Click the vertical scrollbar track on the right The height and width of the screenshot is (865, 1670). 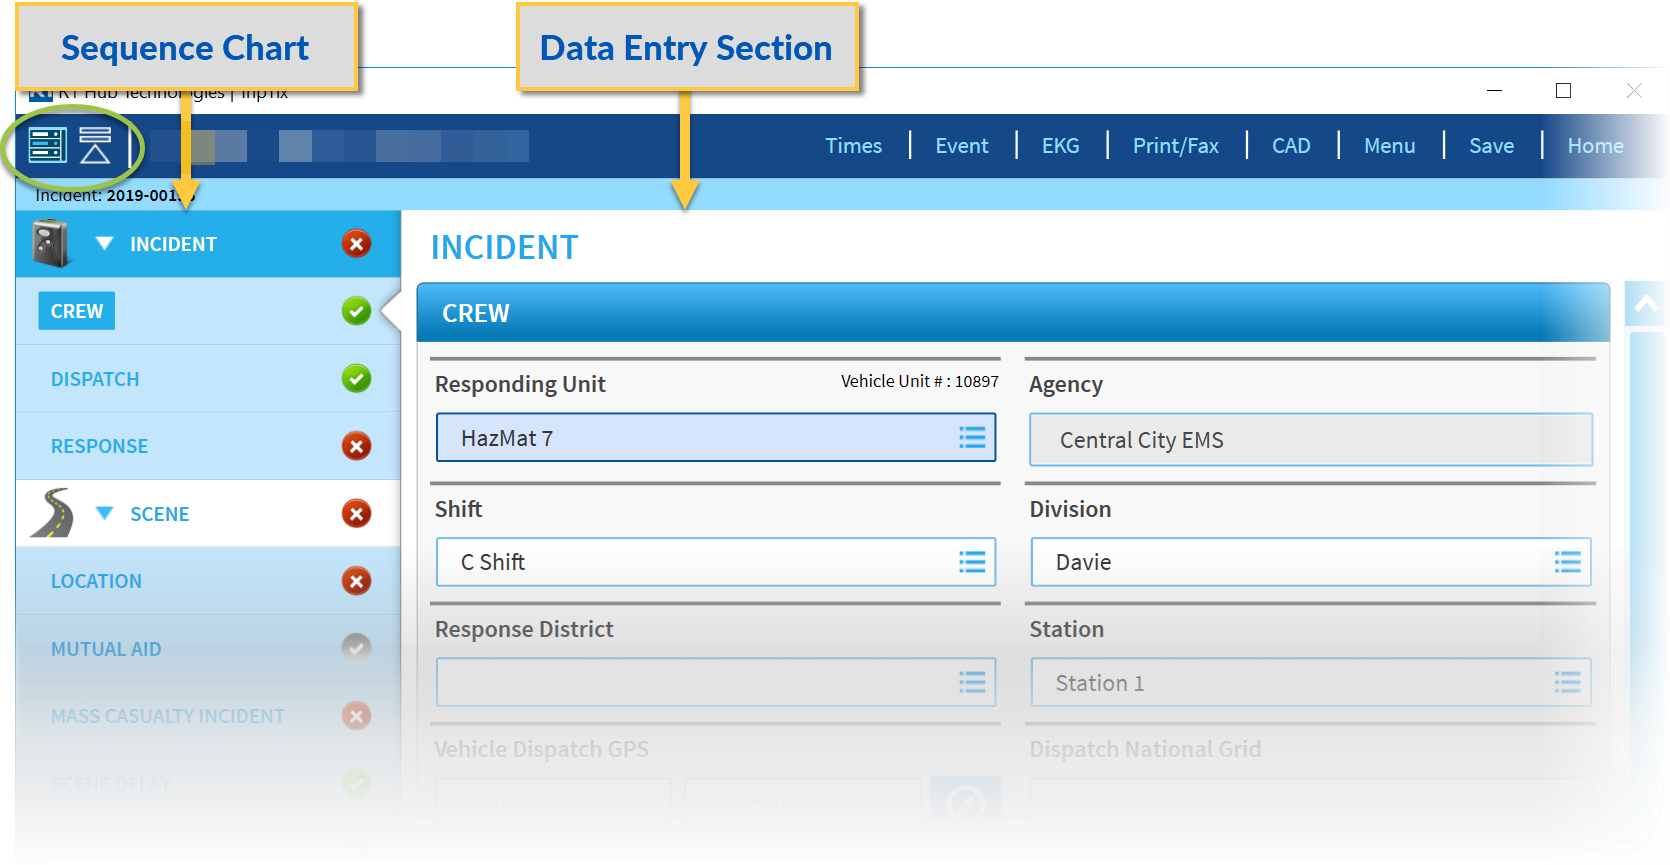coord(1646,580)
